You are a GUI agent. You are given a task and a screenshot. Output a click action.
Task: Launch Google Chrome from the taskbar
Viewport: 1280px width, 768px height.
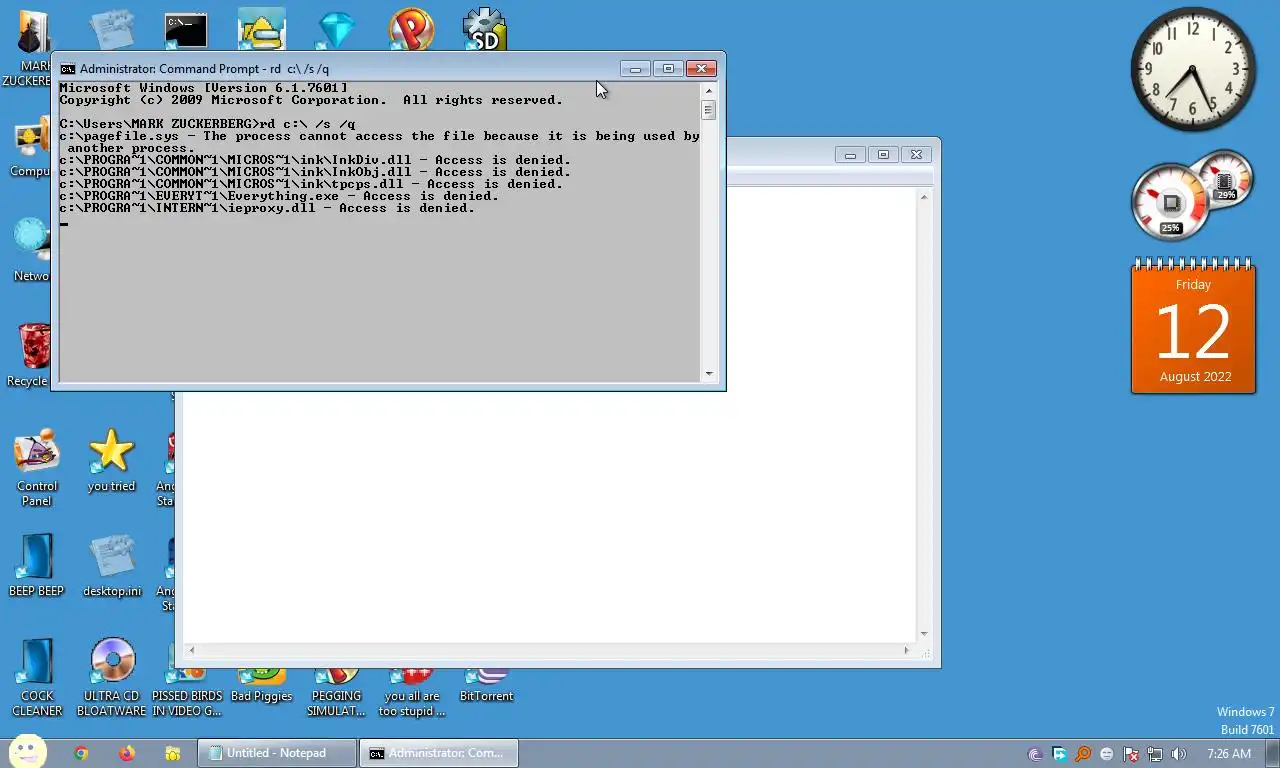tap(81, 753)
